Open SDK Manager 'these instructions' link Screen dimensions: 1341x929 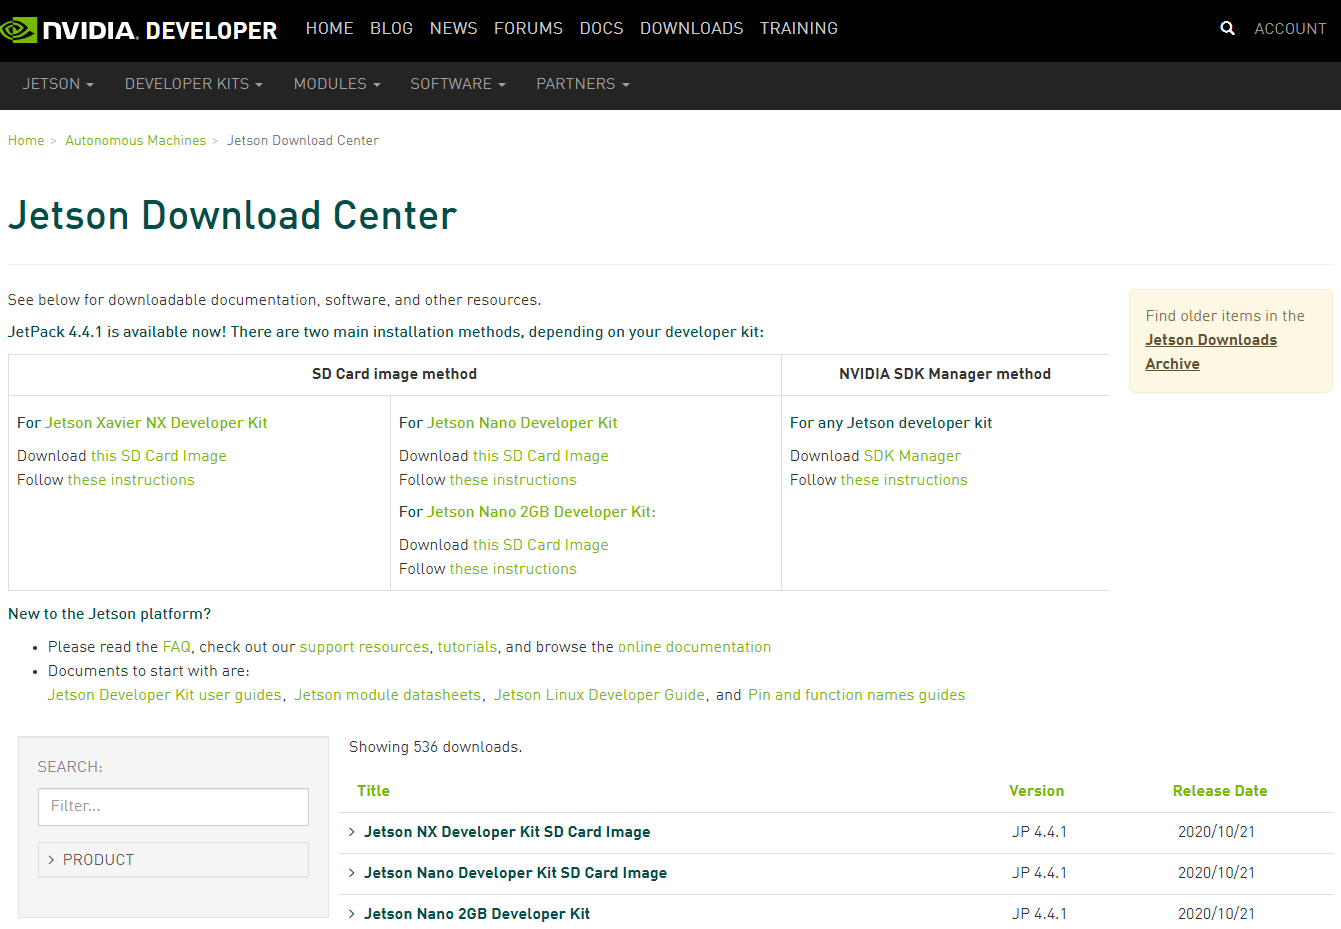click(904, 480)
